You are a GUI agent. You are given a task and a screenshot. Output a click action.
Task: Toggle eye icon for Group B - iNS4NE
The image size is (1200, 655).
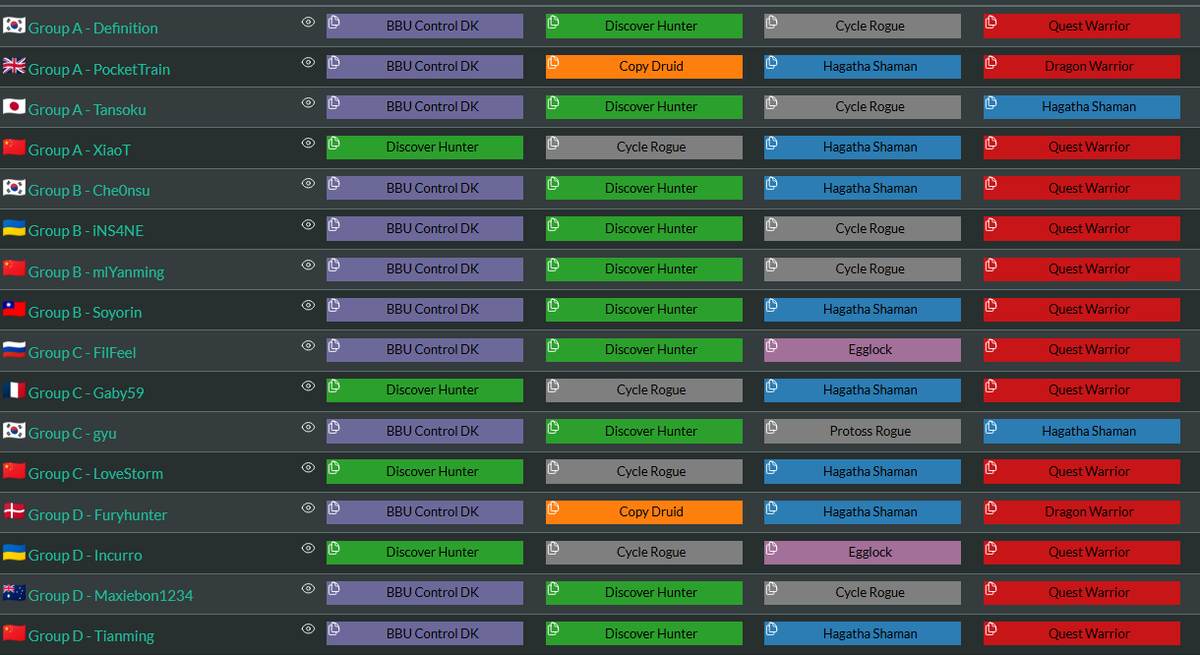click(308, 224)
